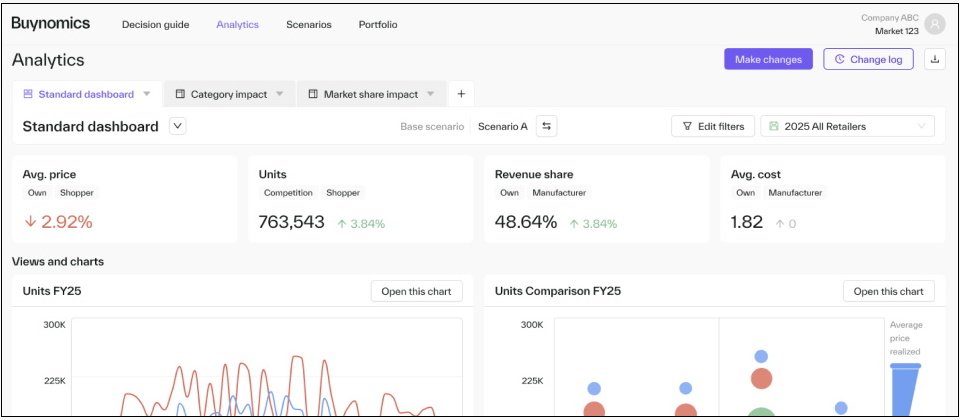Click the 48.64% revenue share value
Viewport: 960px width, 420px height.
pos(526,222)
